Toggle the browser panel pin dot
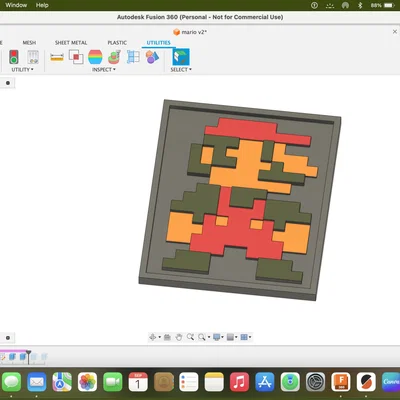This screenshot has width=400, height=400. (8, 83)
